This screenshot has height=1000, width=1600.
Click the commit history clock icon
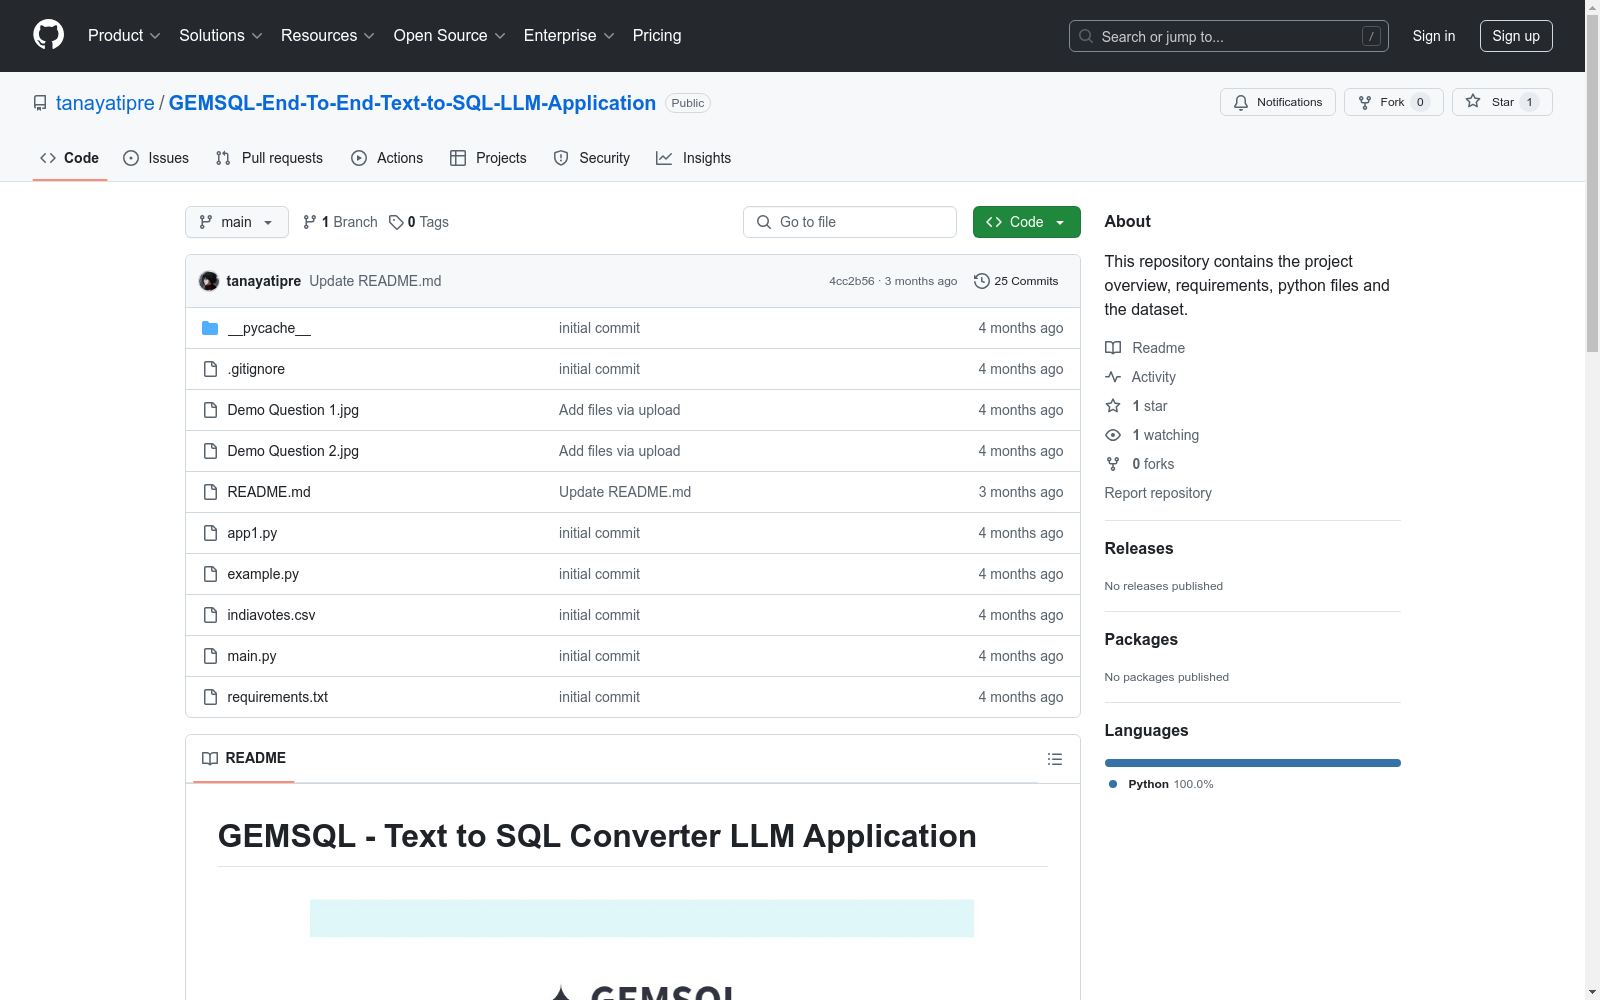click(x=982, y=281)
